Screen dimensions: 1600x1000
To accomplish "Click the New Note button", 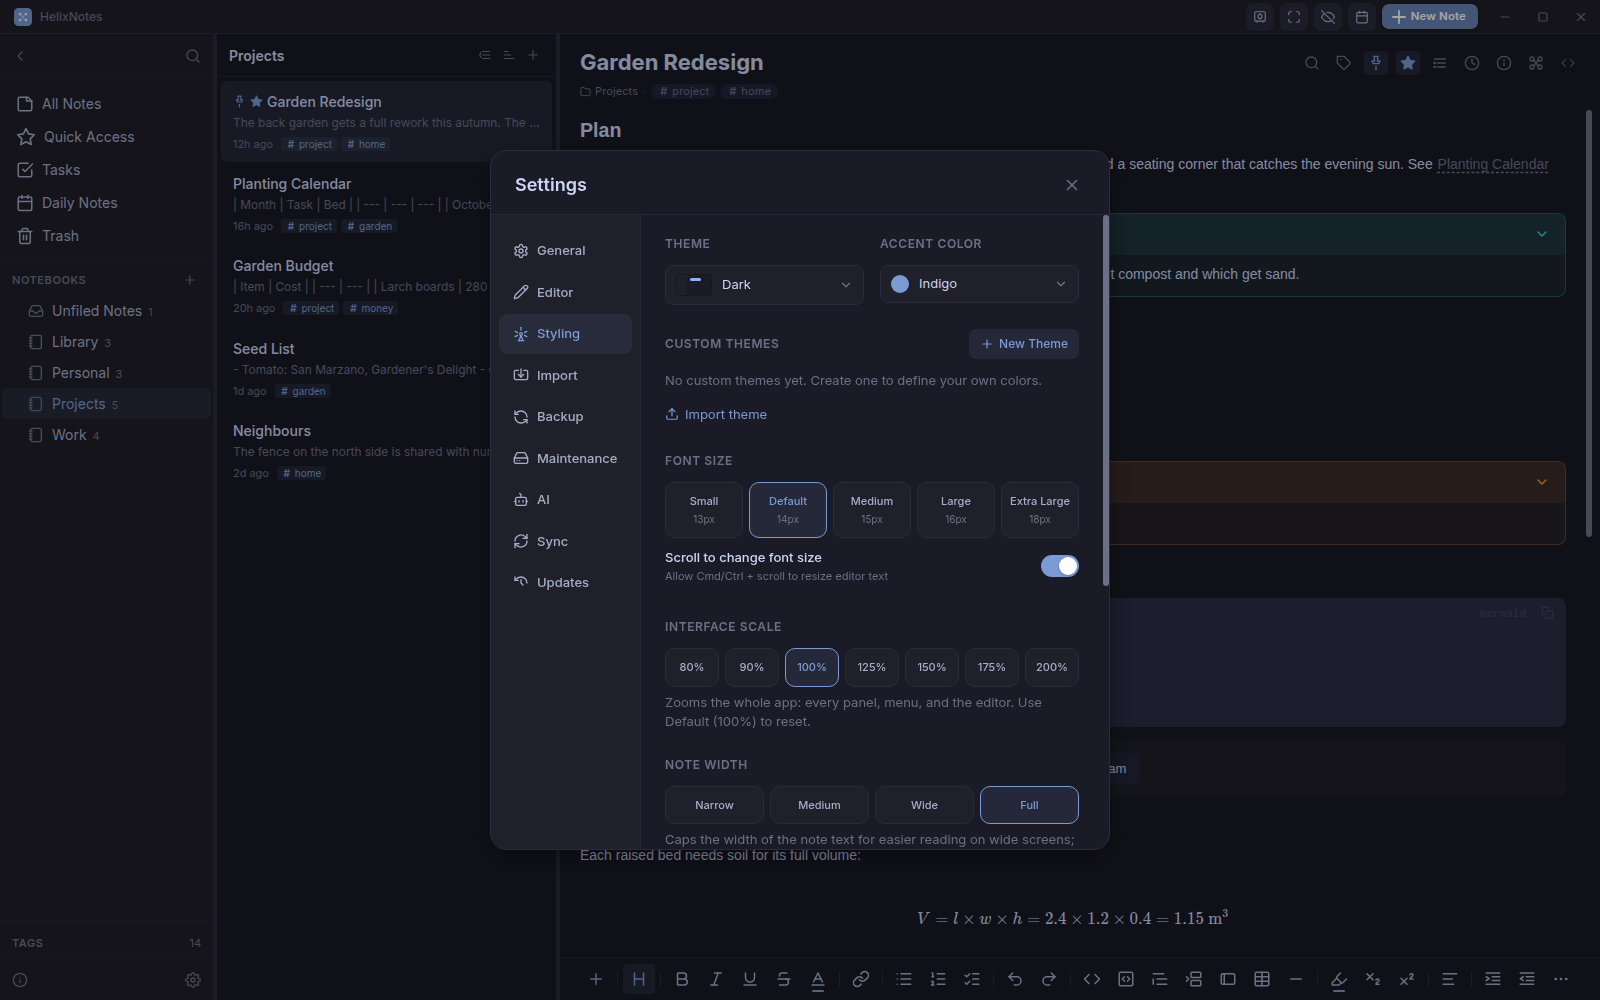I will click(1430, 17).
